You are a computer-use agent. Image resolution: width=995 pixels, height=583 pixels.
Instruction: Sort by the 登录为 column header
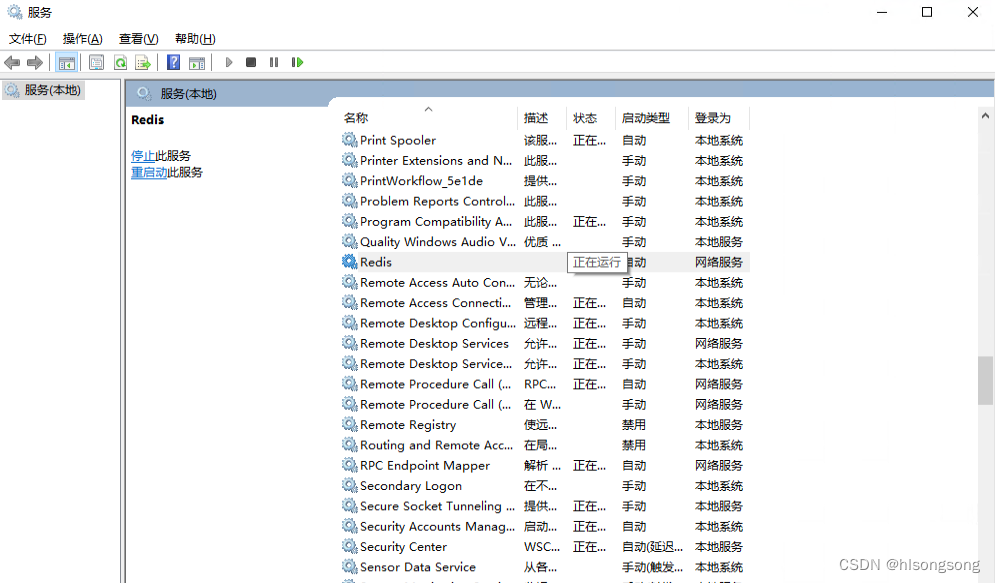712,117
